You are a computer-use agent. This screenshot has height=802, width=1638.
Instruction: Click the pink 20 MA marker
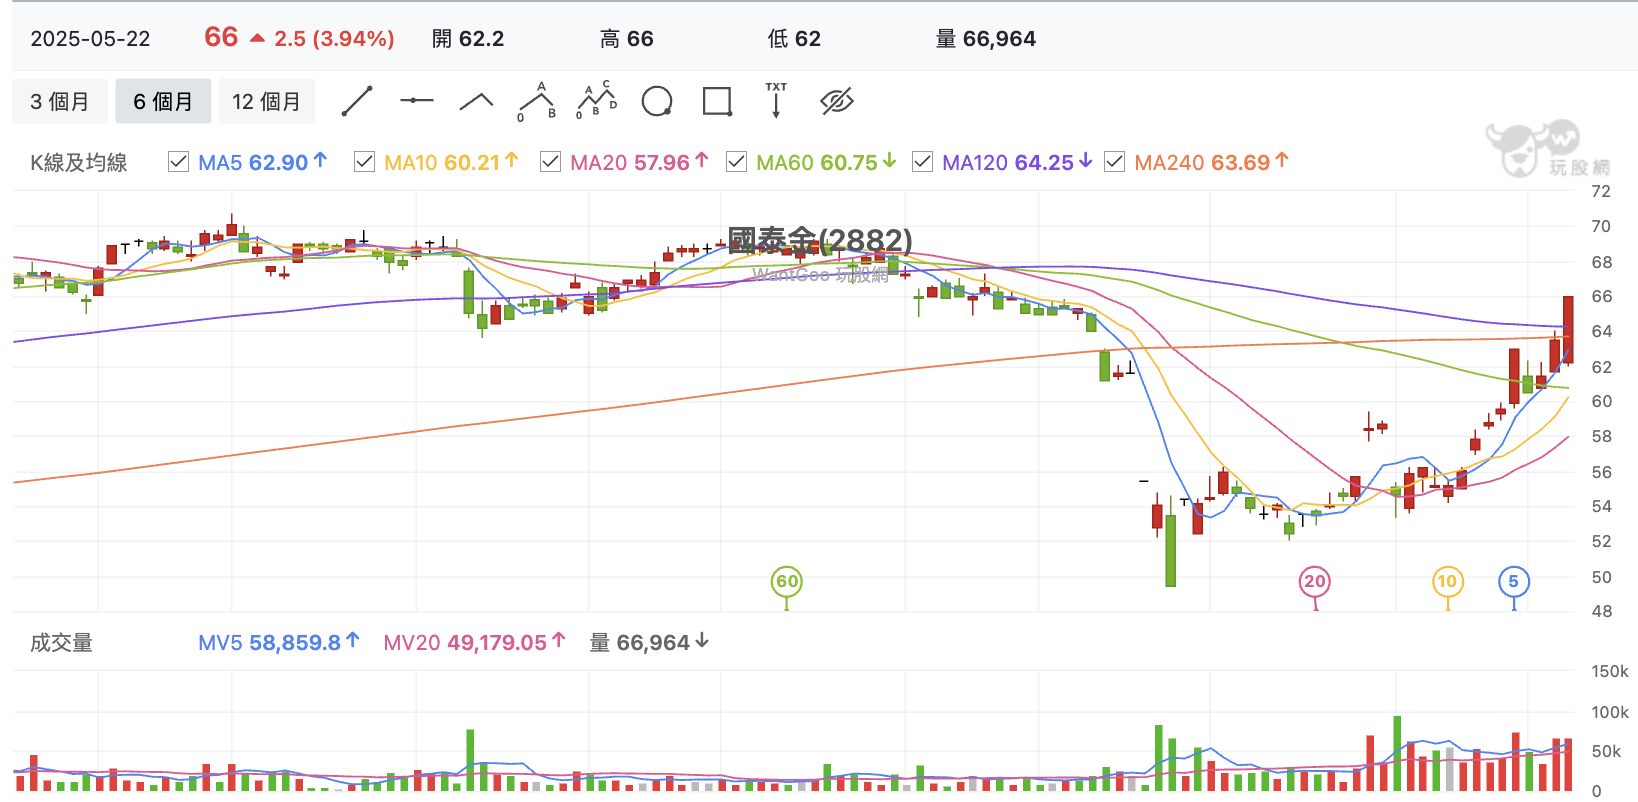pos(1314,581)
